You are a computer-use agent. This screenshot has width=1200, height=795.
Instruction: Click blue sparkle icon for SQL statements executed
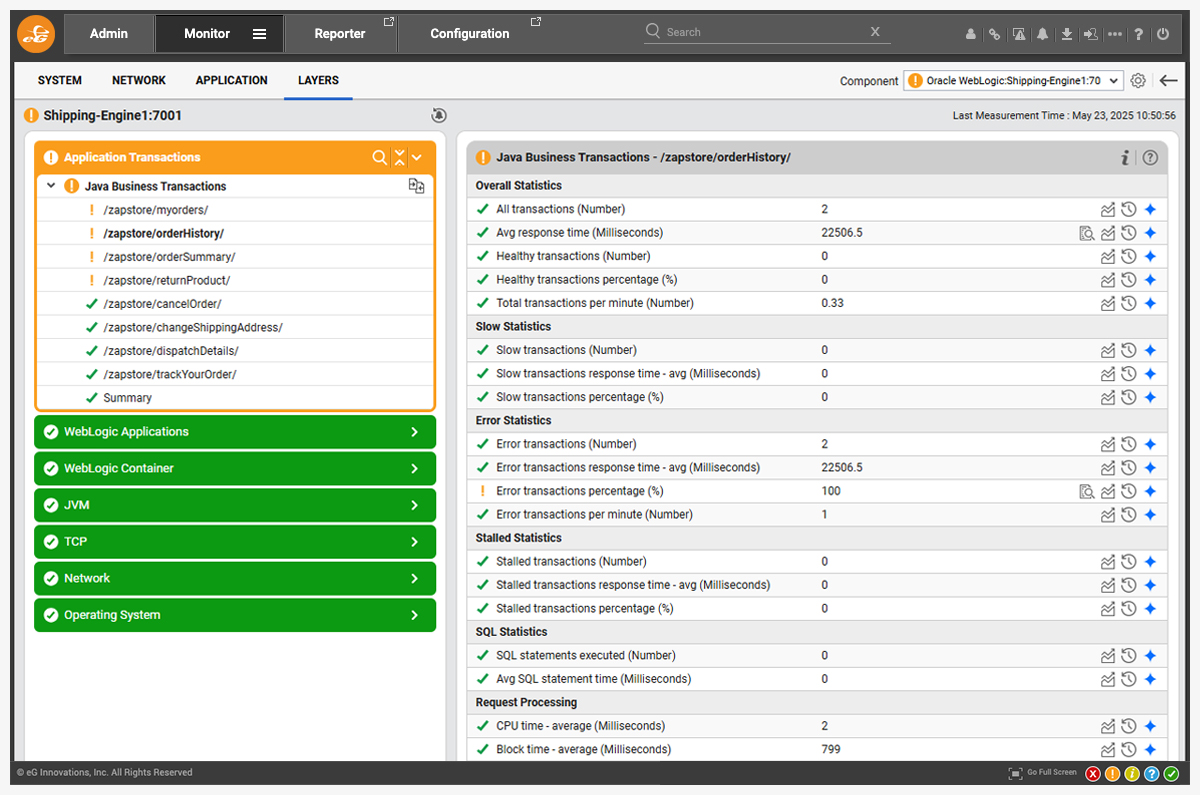click(x=1150, y=656)
